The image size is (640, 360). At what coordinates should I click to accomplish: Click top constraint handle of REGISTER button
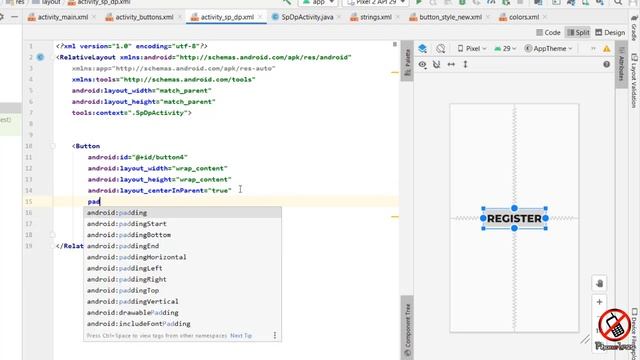tap(514, 208)
